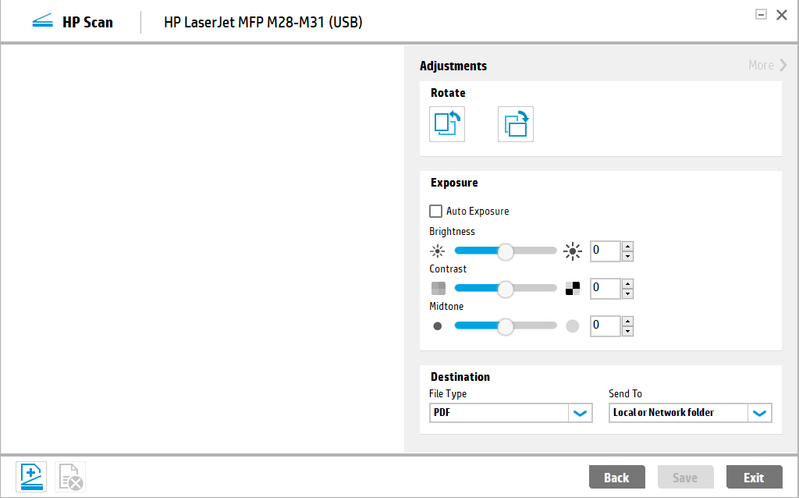799x498 pixels.
Task: Click the Brightness slider handle
Action: point(505,251)
